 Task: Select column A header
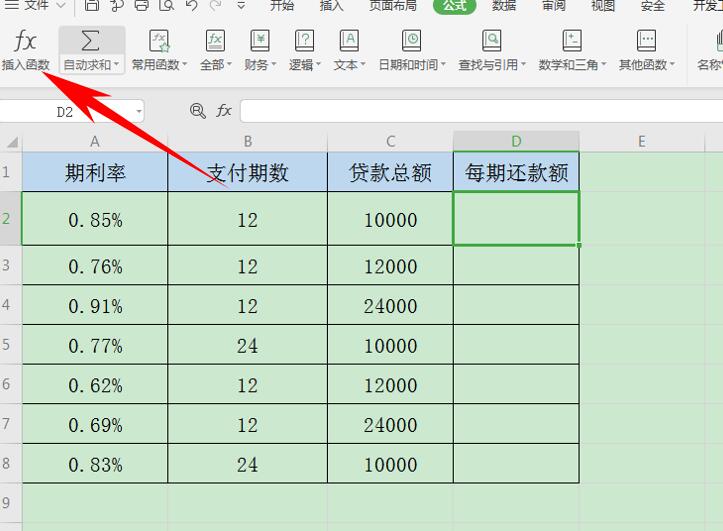click(95, 142)
